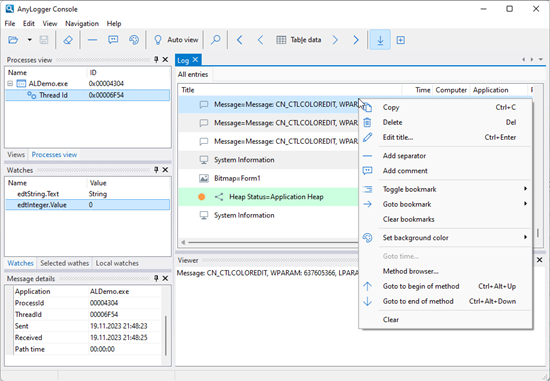
Task: Click Application column header
Action: coord(499,90)
